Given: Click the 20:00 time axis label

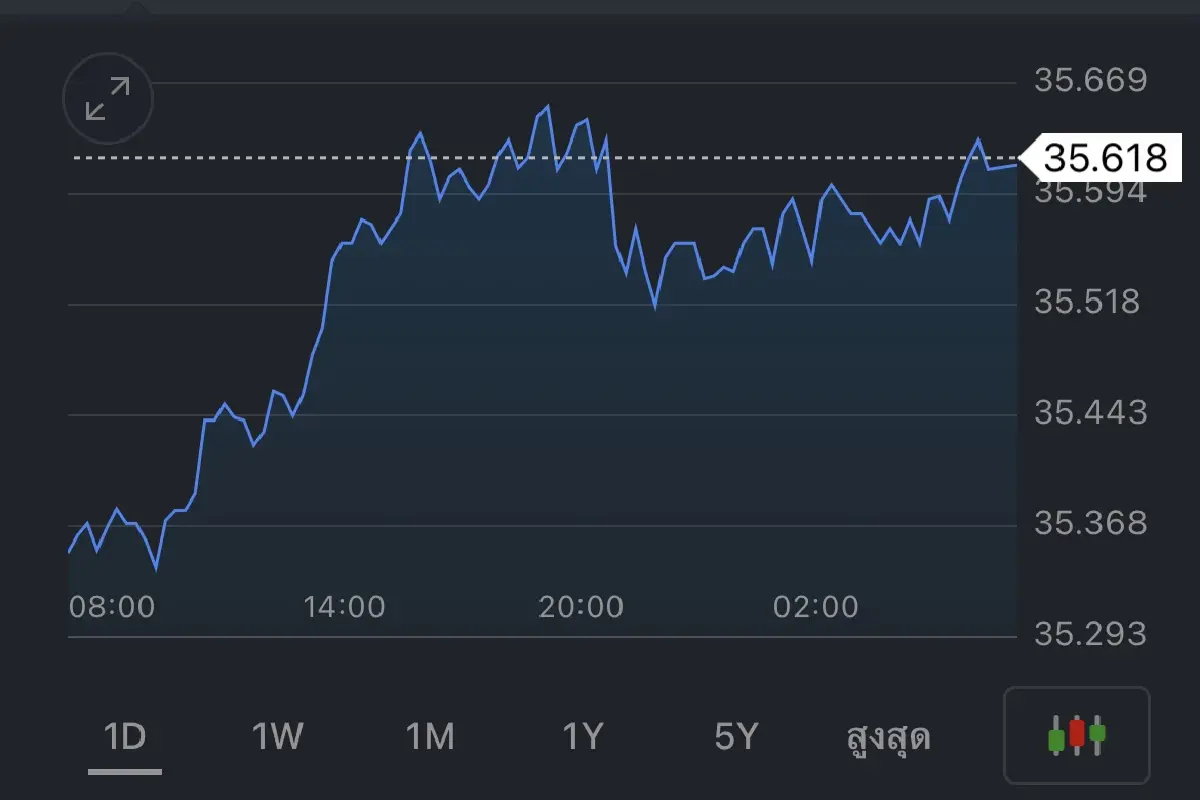Looking at the screenshot, I should click(581, 607).
